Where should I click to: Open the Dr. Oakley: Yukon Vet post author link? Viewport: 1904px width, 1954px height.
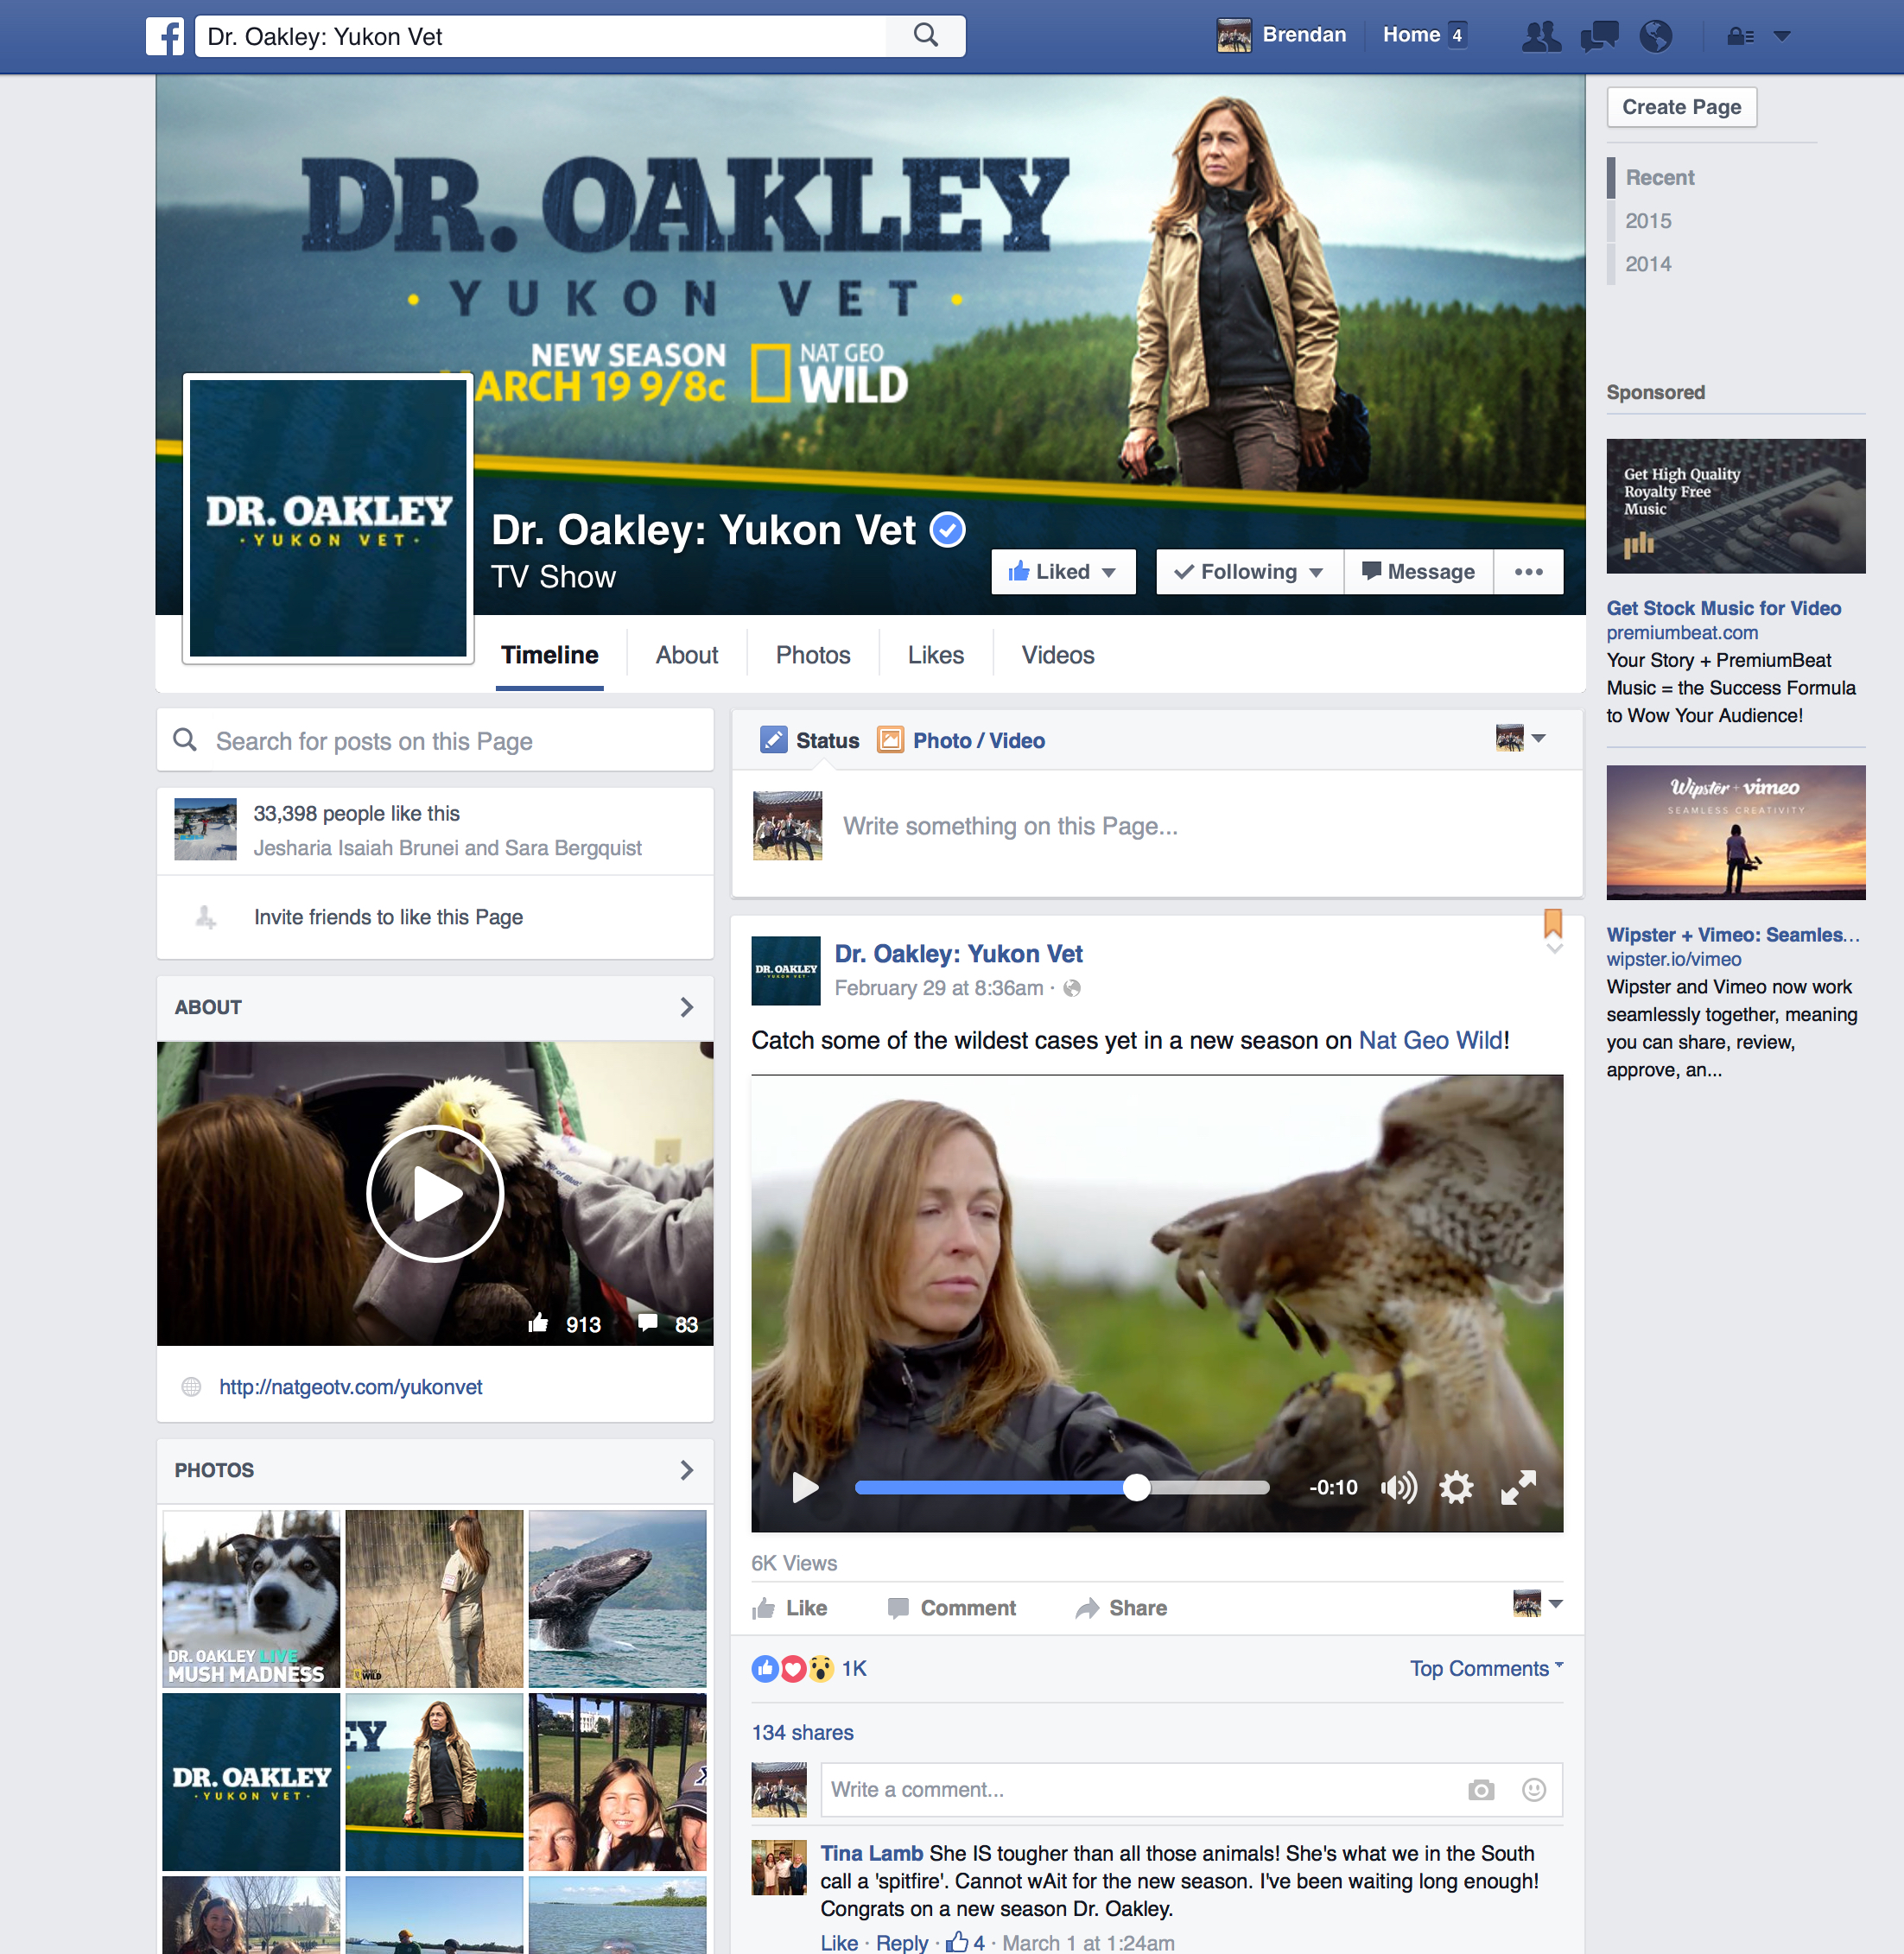click(958, 954)
